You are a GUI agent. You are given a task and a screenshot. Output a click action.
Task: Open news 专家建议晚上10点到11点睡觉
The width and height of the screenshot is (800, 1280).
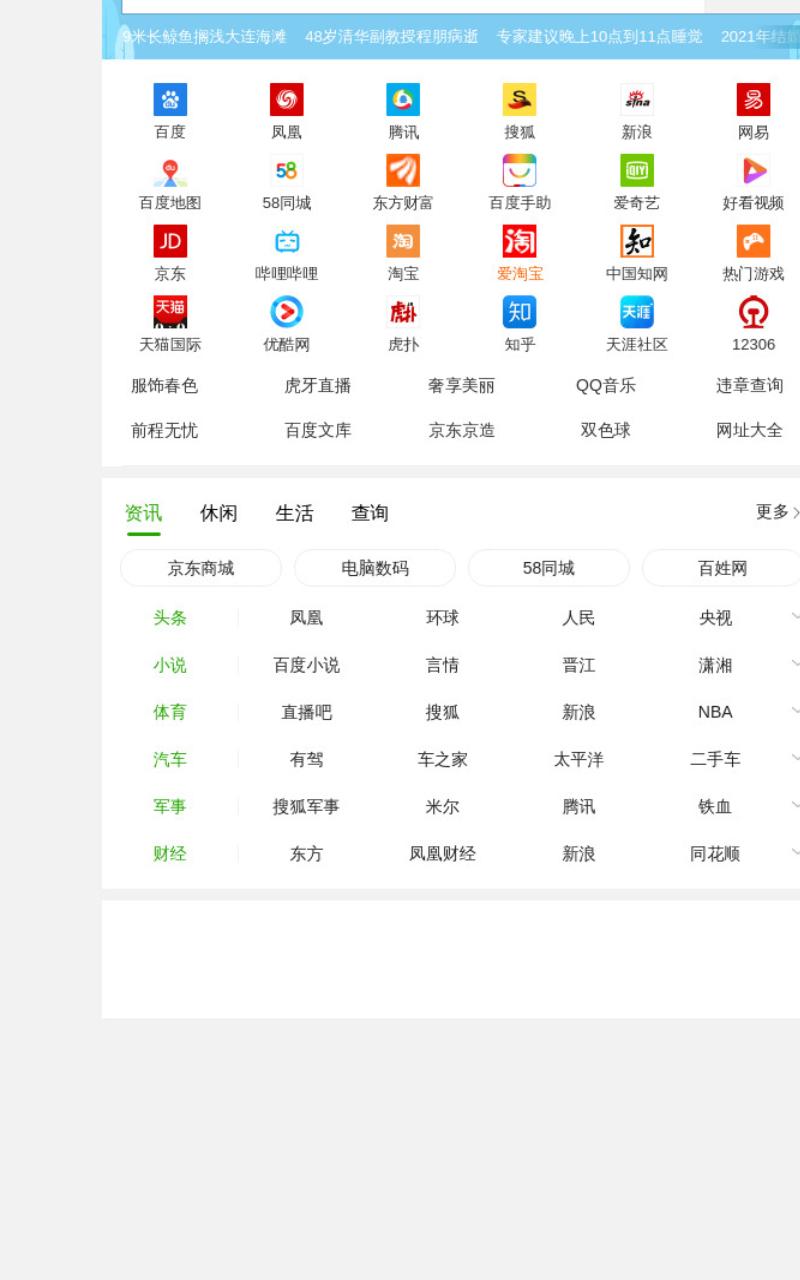pos(600,37)
